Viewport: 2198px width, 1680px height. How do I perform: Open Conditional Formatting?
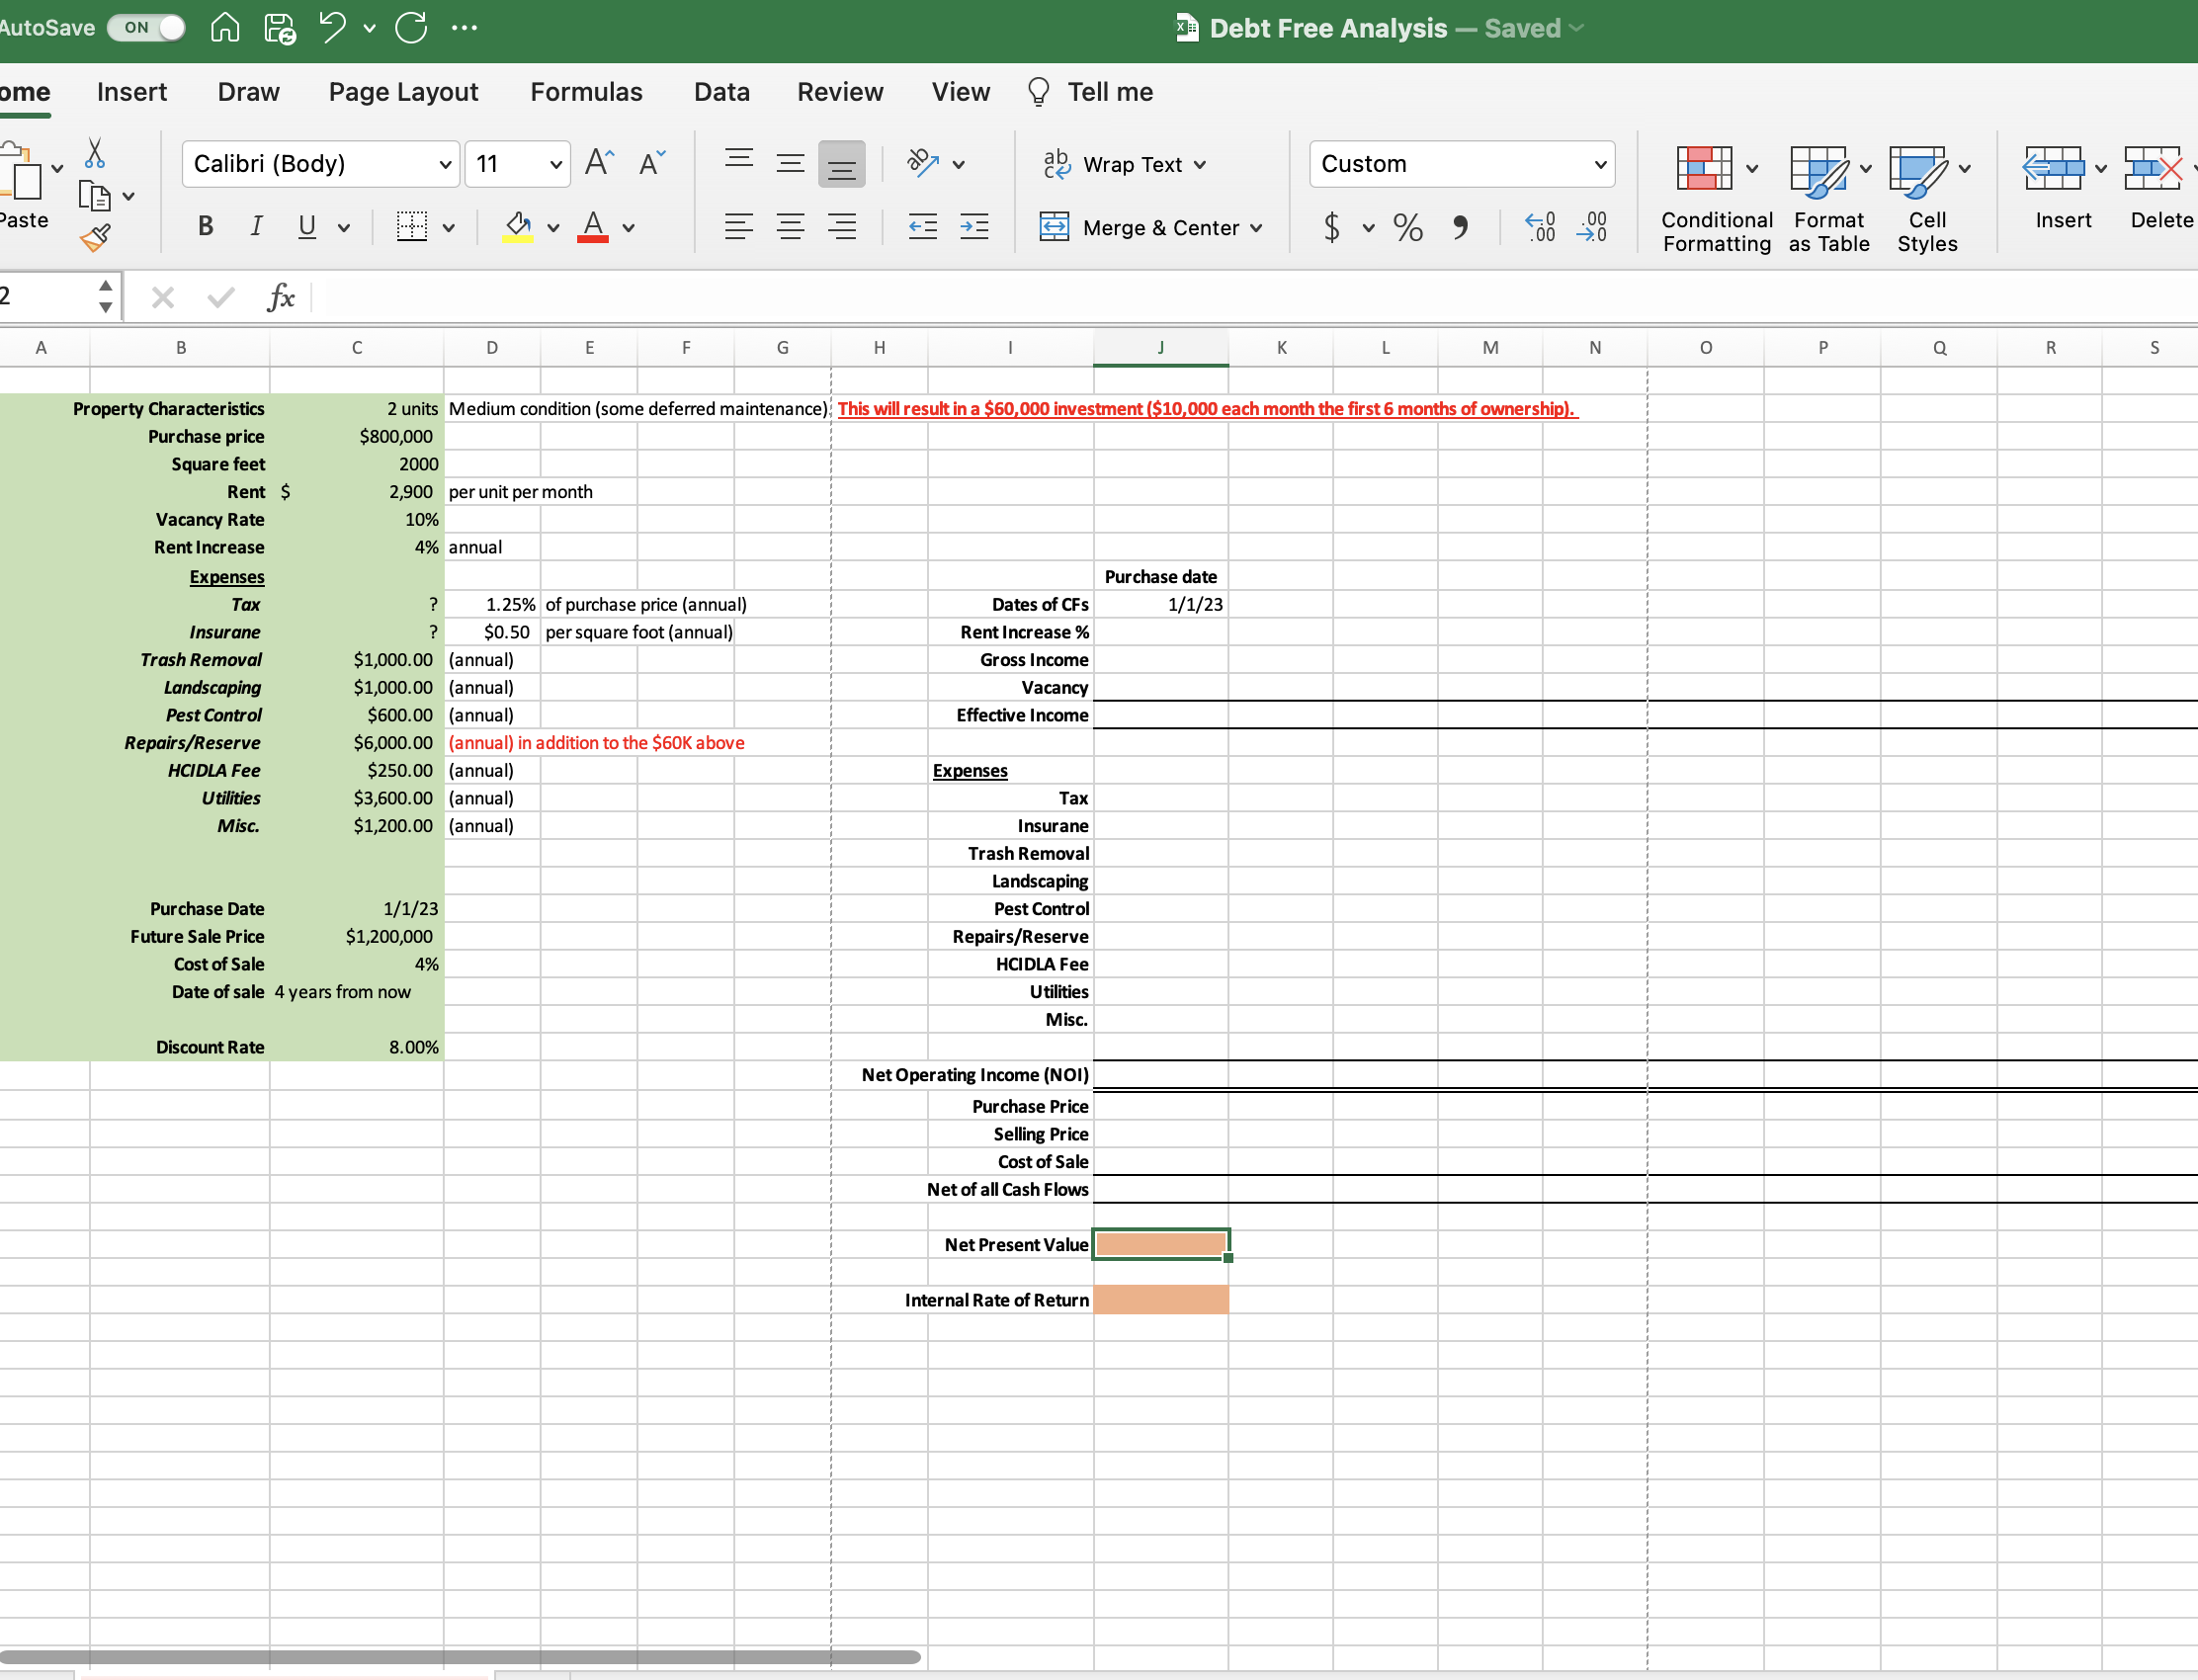[x=1714, y=196]
